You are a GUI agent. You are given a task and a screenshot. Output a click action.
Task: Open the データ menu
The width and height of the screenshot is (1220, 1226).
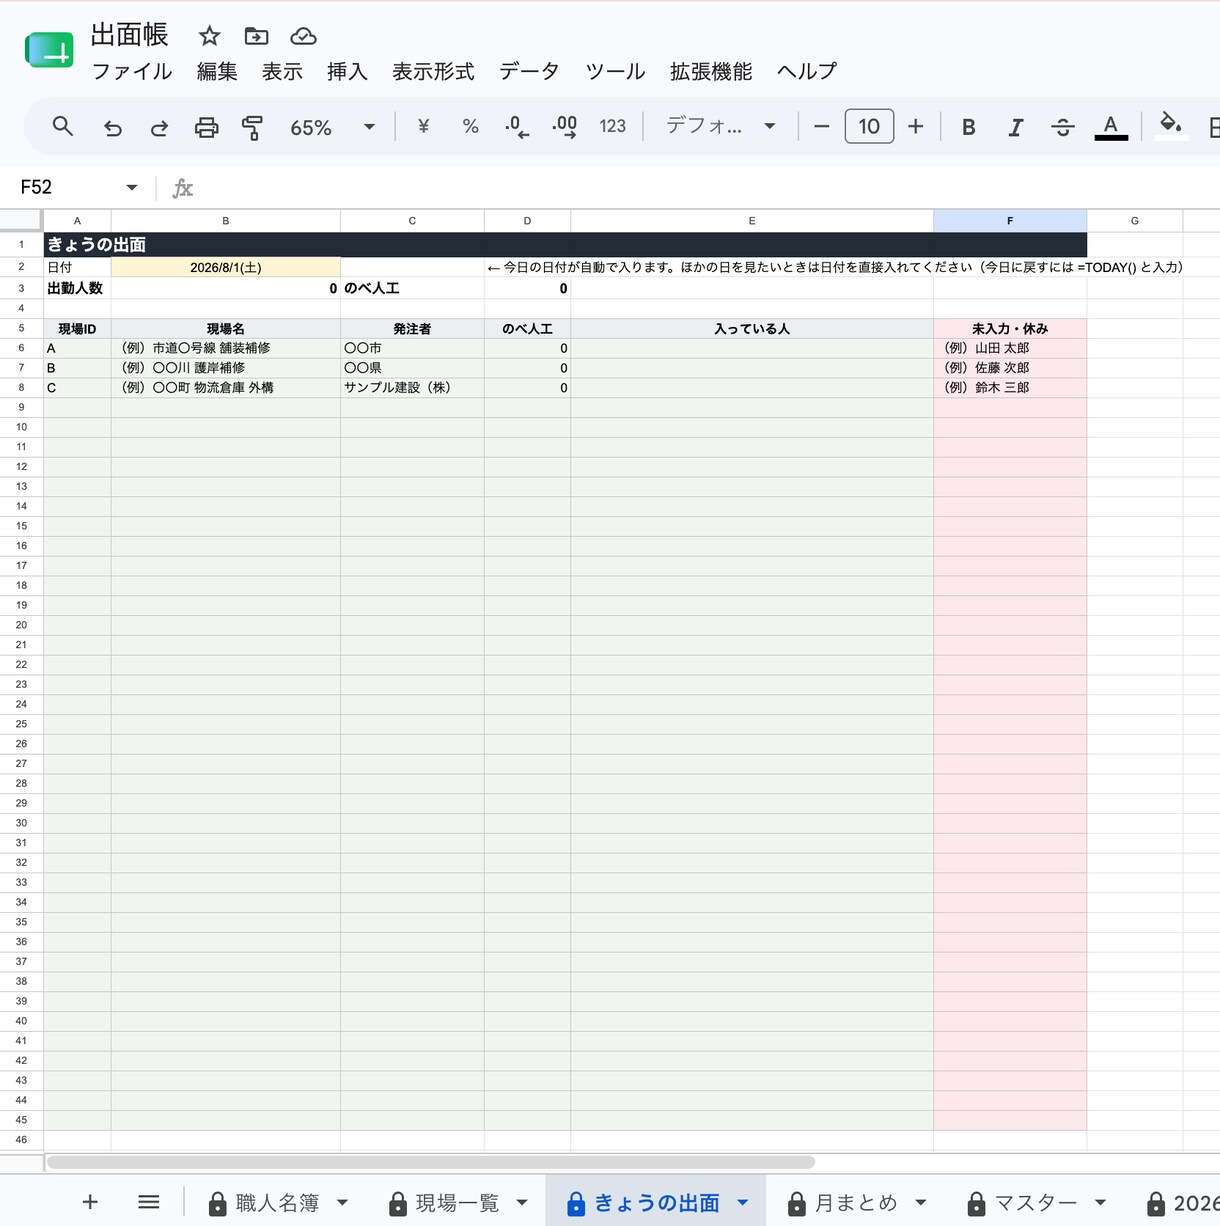tap(529, 72)
